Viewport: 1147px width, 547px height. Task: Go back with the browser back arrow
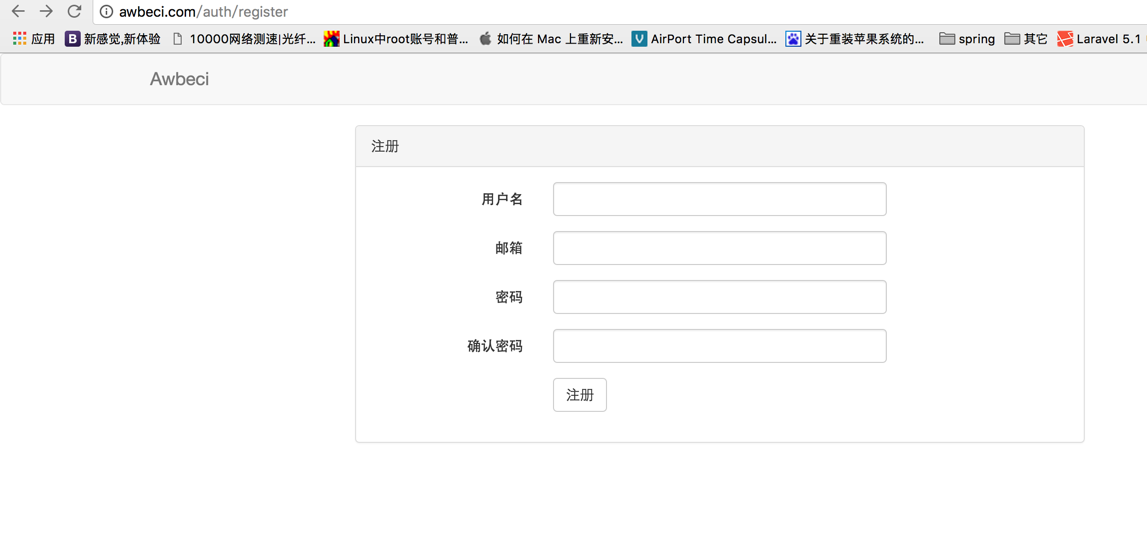tap(18, 11)
